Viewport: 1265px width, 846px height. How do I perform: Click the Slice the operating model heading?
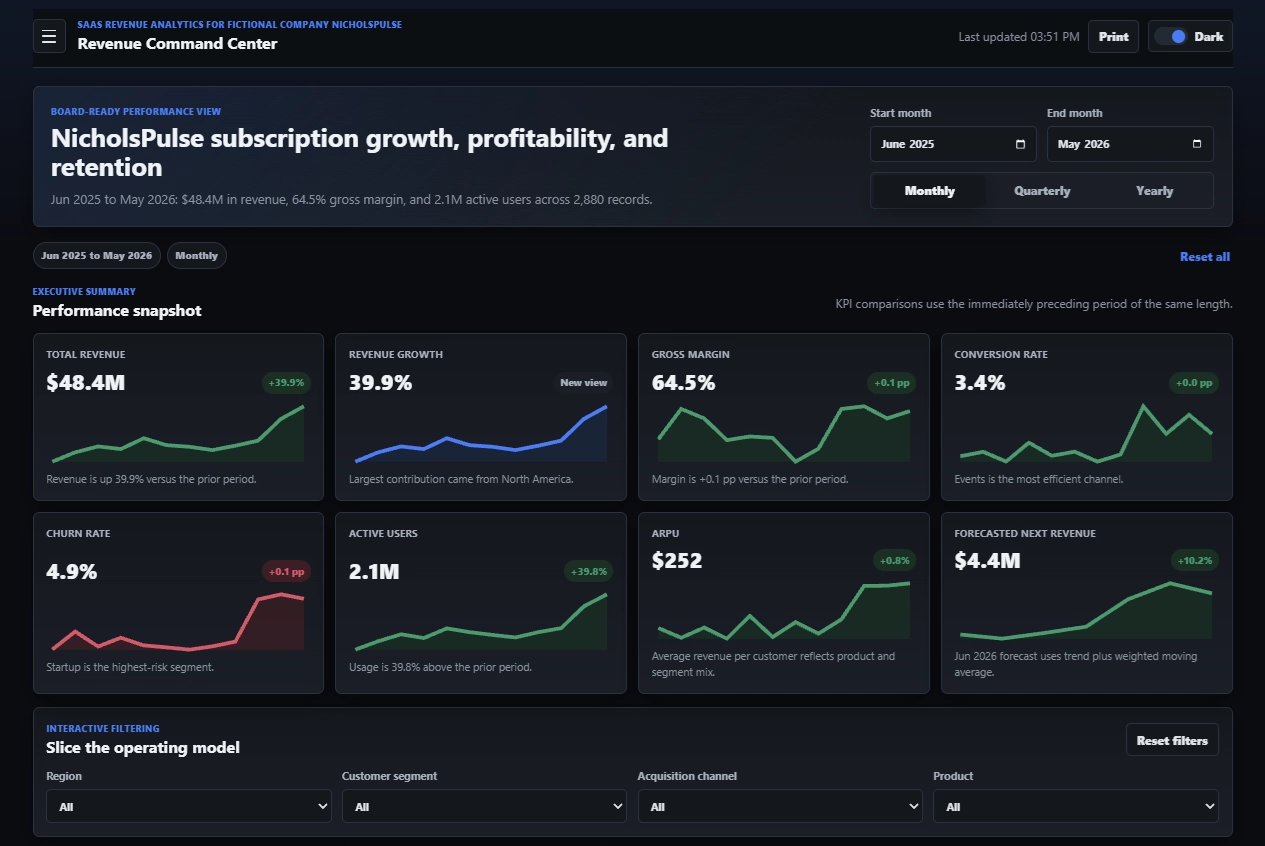(x=143, y=747)
